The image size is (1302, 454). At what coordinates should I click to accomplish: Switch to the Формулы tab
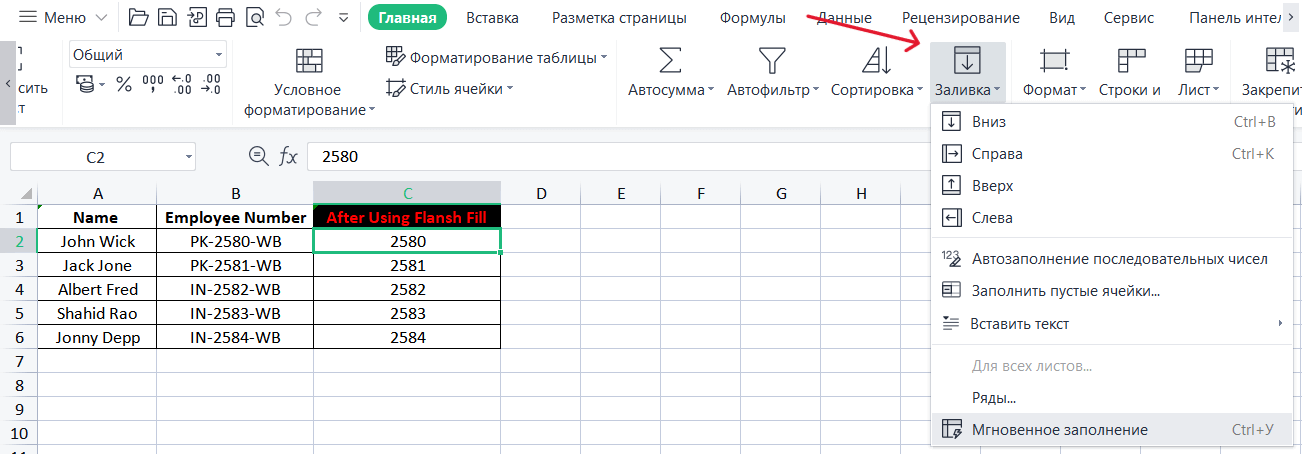[x=753, y=18]
